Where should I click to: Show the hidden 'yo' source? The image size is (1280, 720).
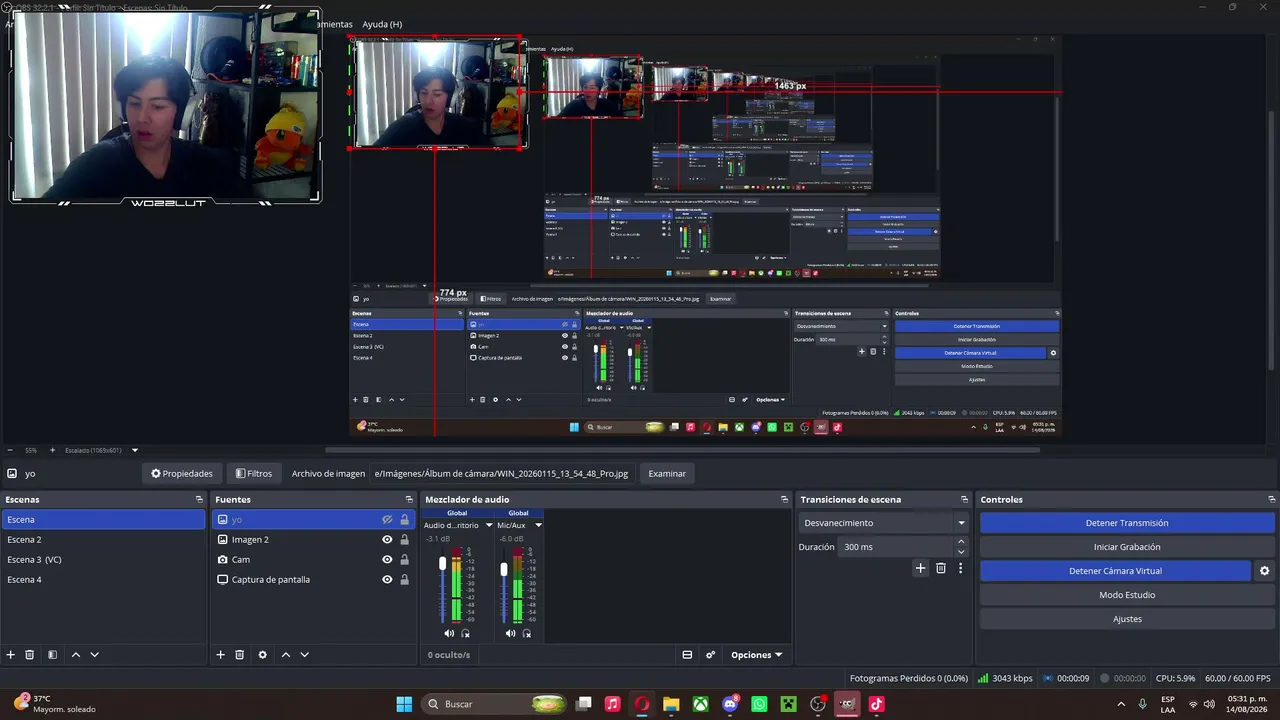click(387, 520)
